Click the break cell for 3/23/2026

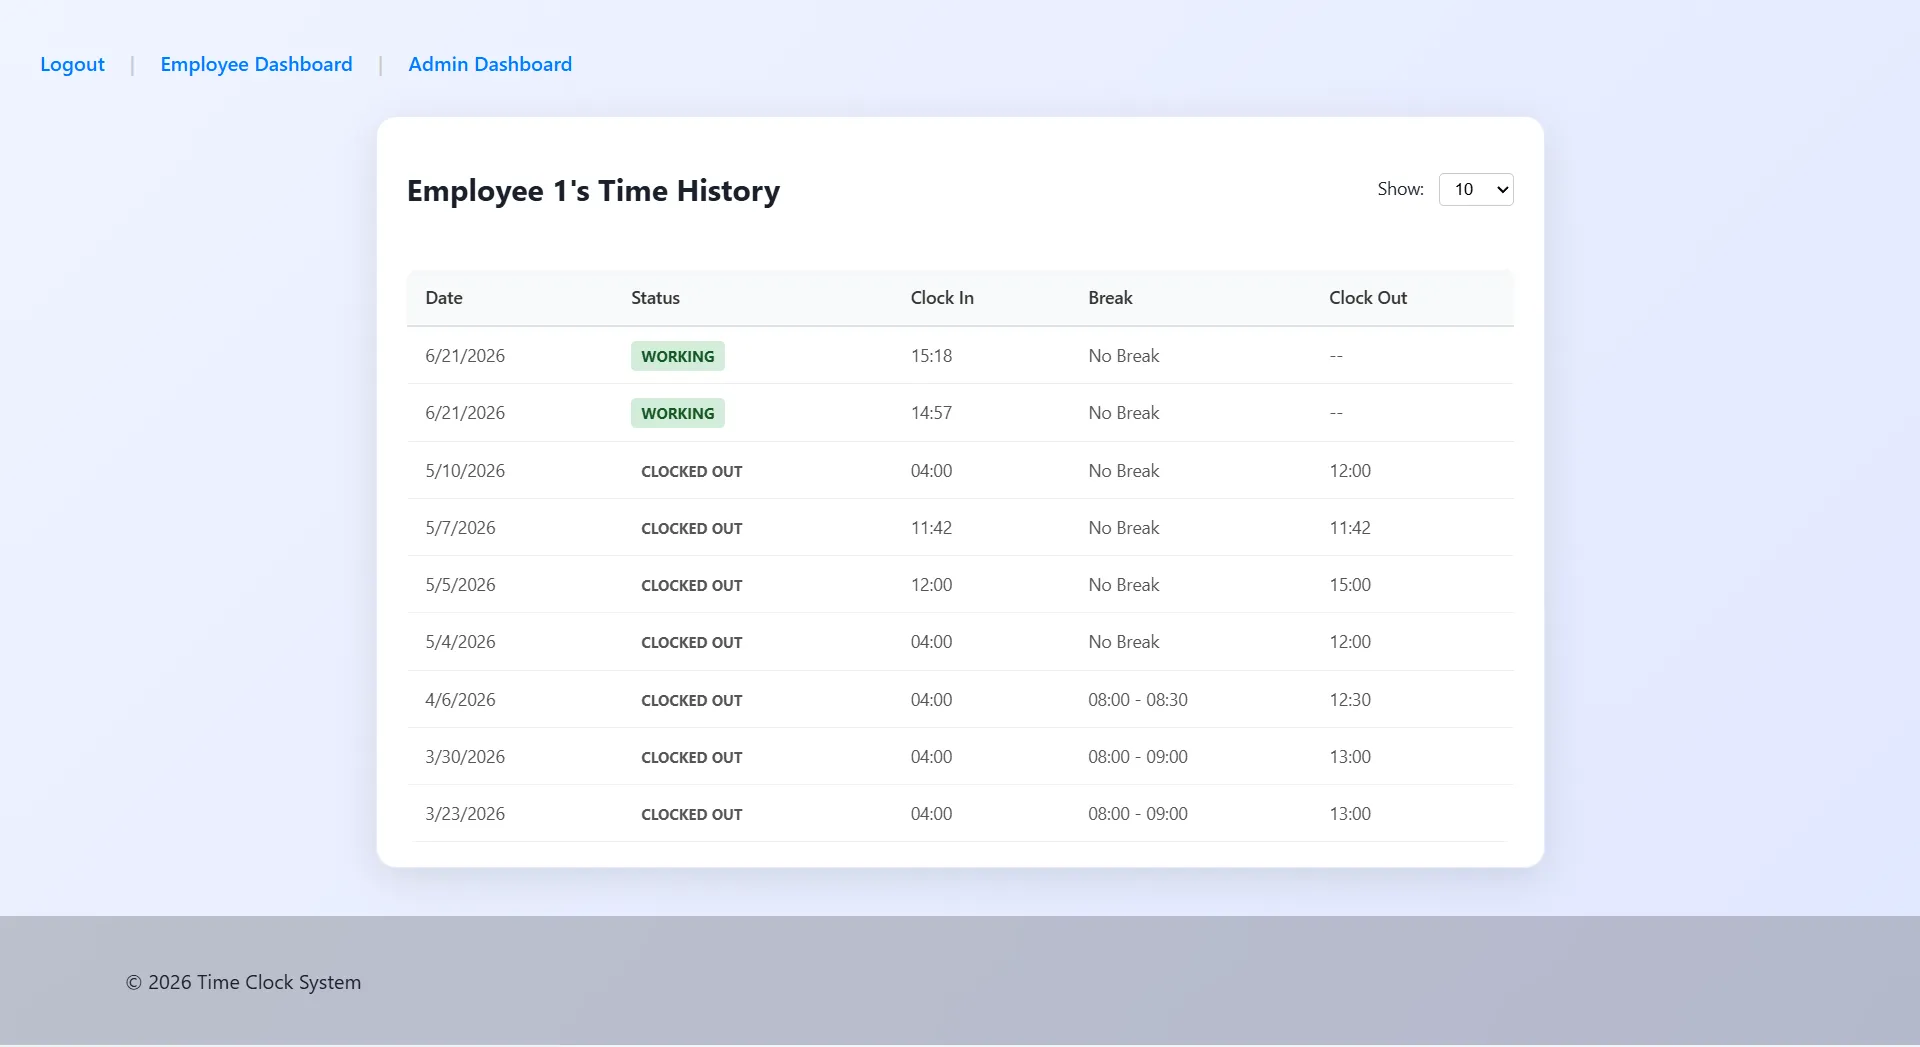[1138, 814]
